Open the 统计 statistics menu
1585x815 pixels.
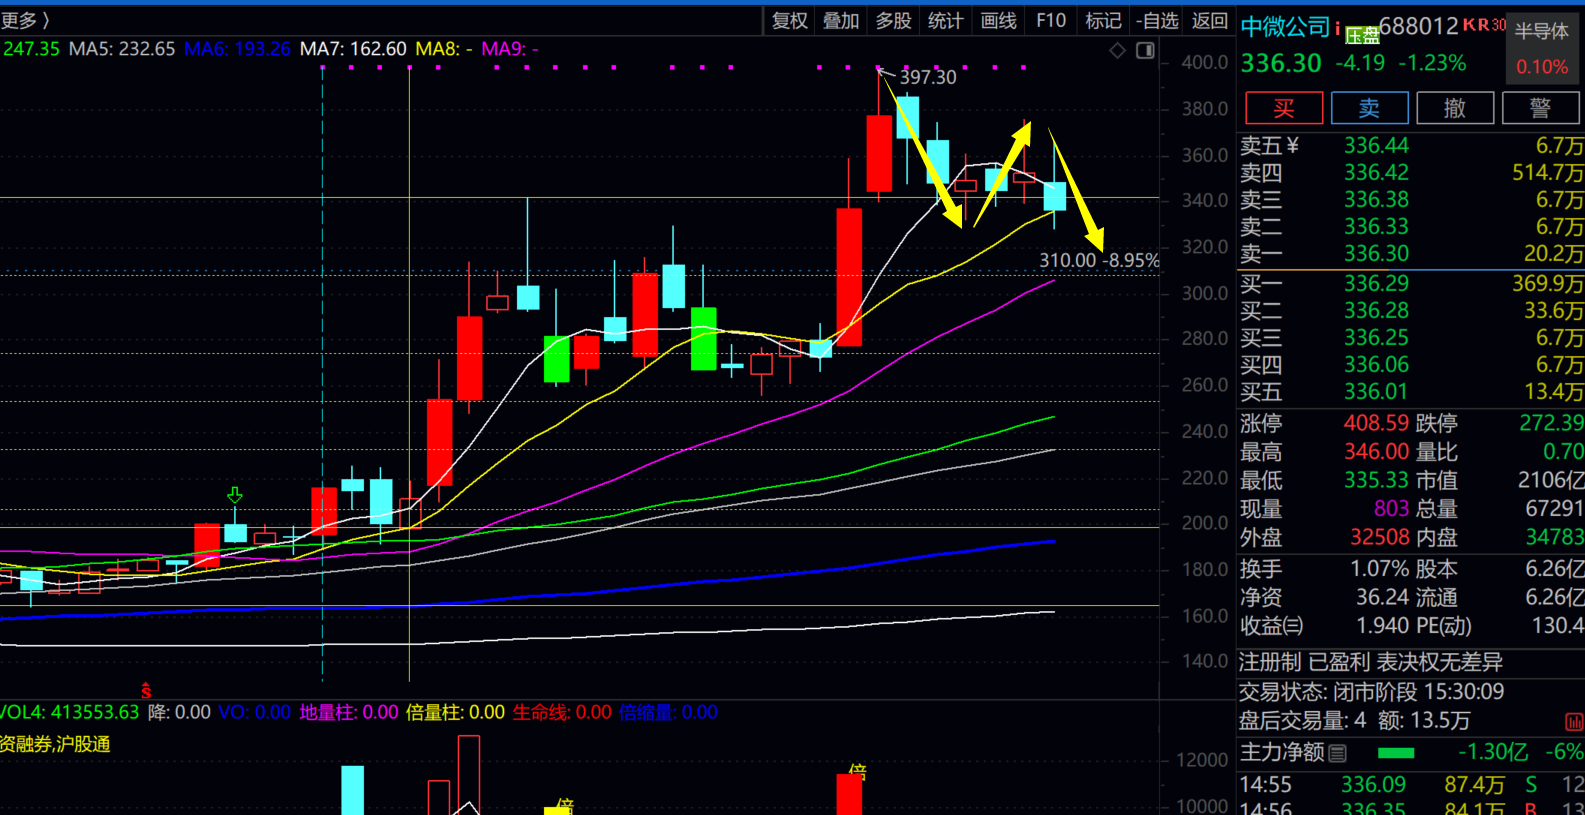tap(945, 20)
